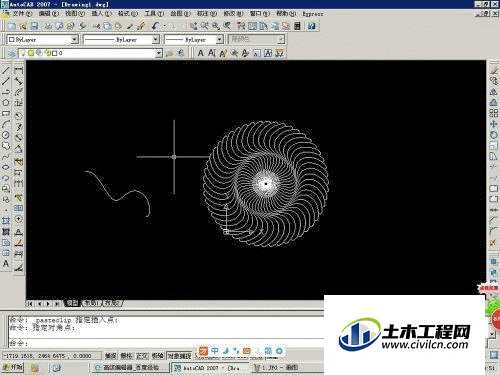Select the Construction Line tool

click(6, 81)
